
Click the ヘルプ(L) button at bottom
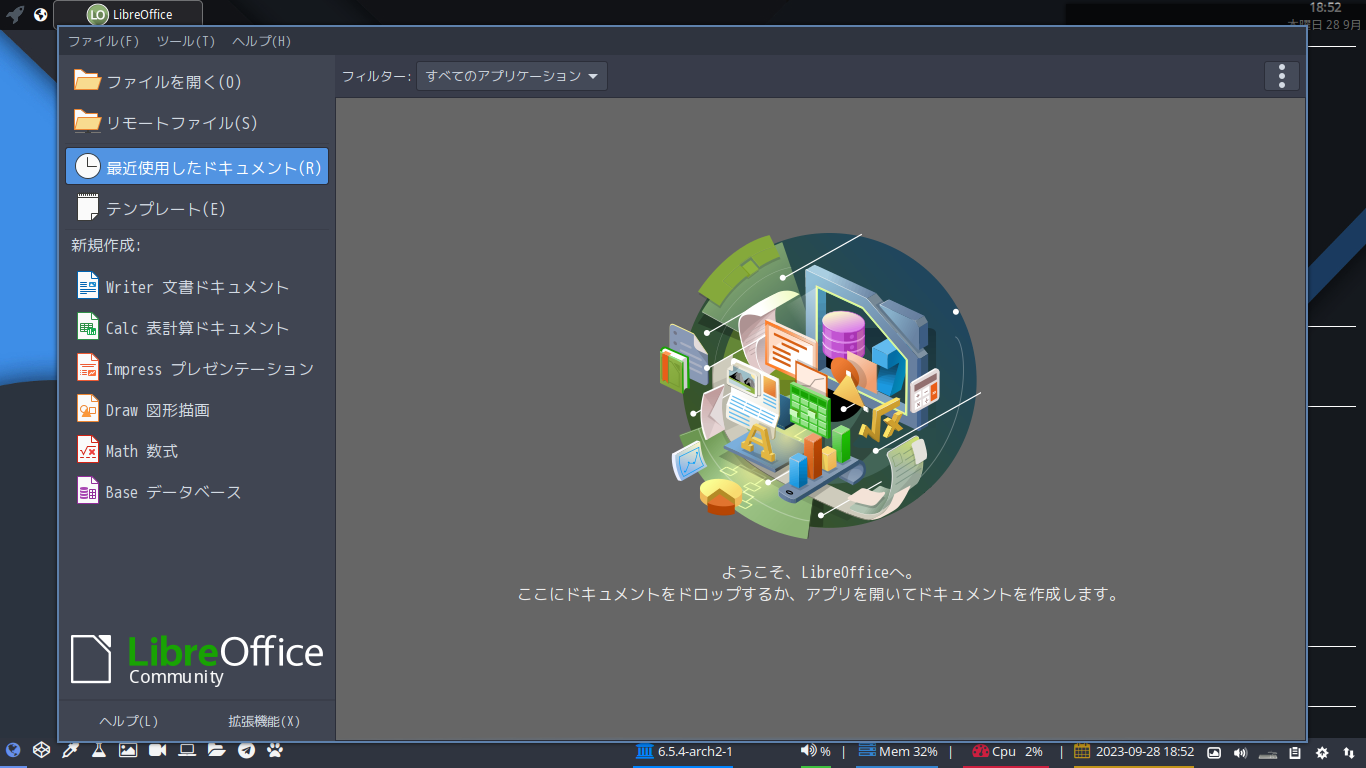[x=129, y=721]
